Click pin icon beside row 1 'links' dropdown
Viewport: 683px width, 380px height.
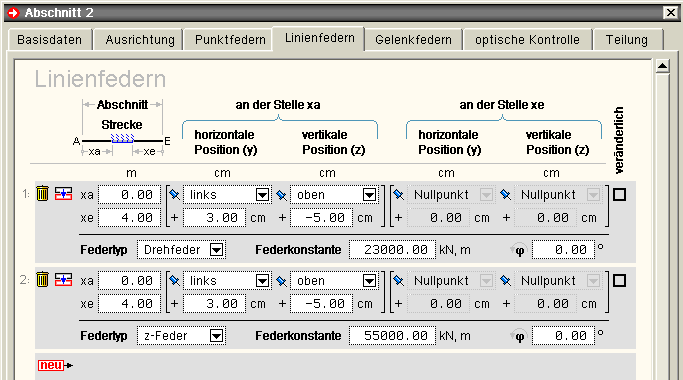[175, 195]
